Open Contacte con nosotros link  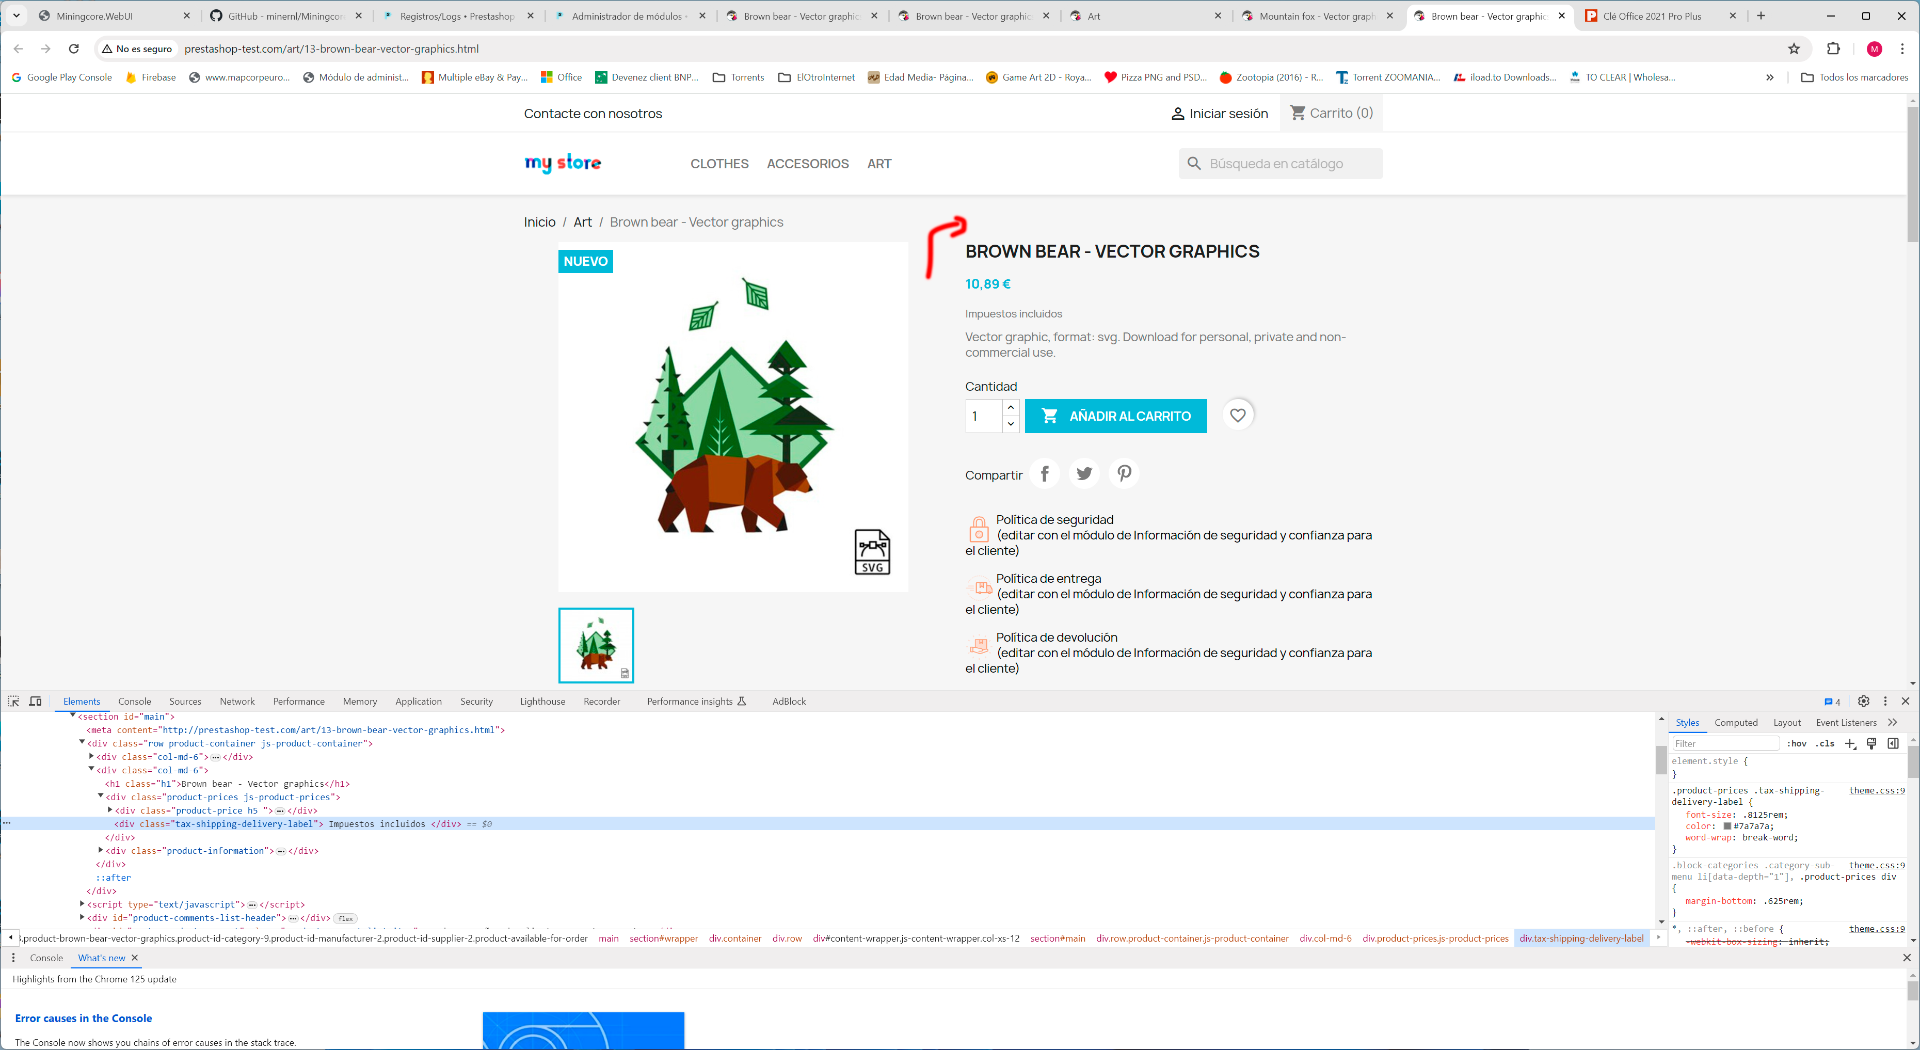click(593, 113)
